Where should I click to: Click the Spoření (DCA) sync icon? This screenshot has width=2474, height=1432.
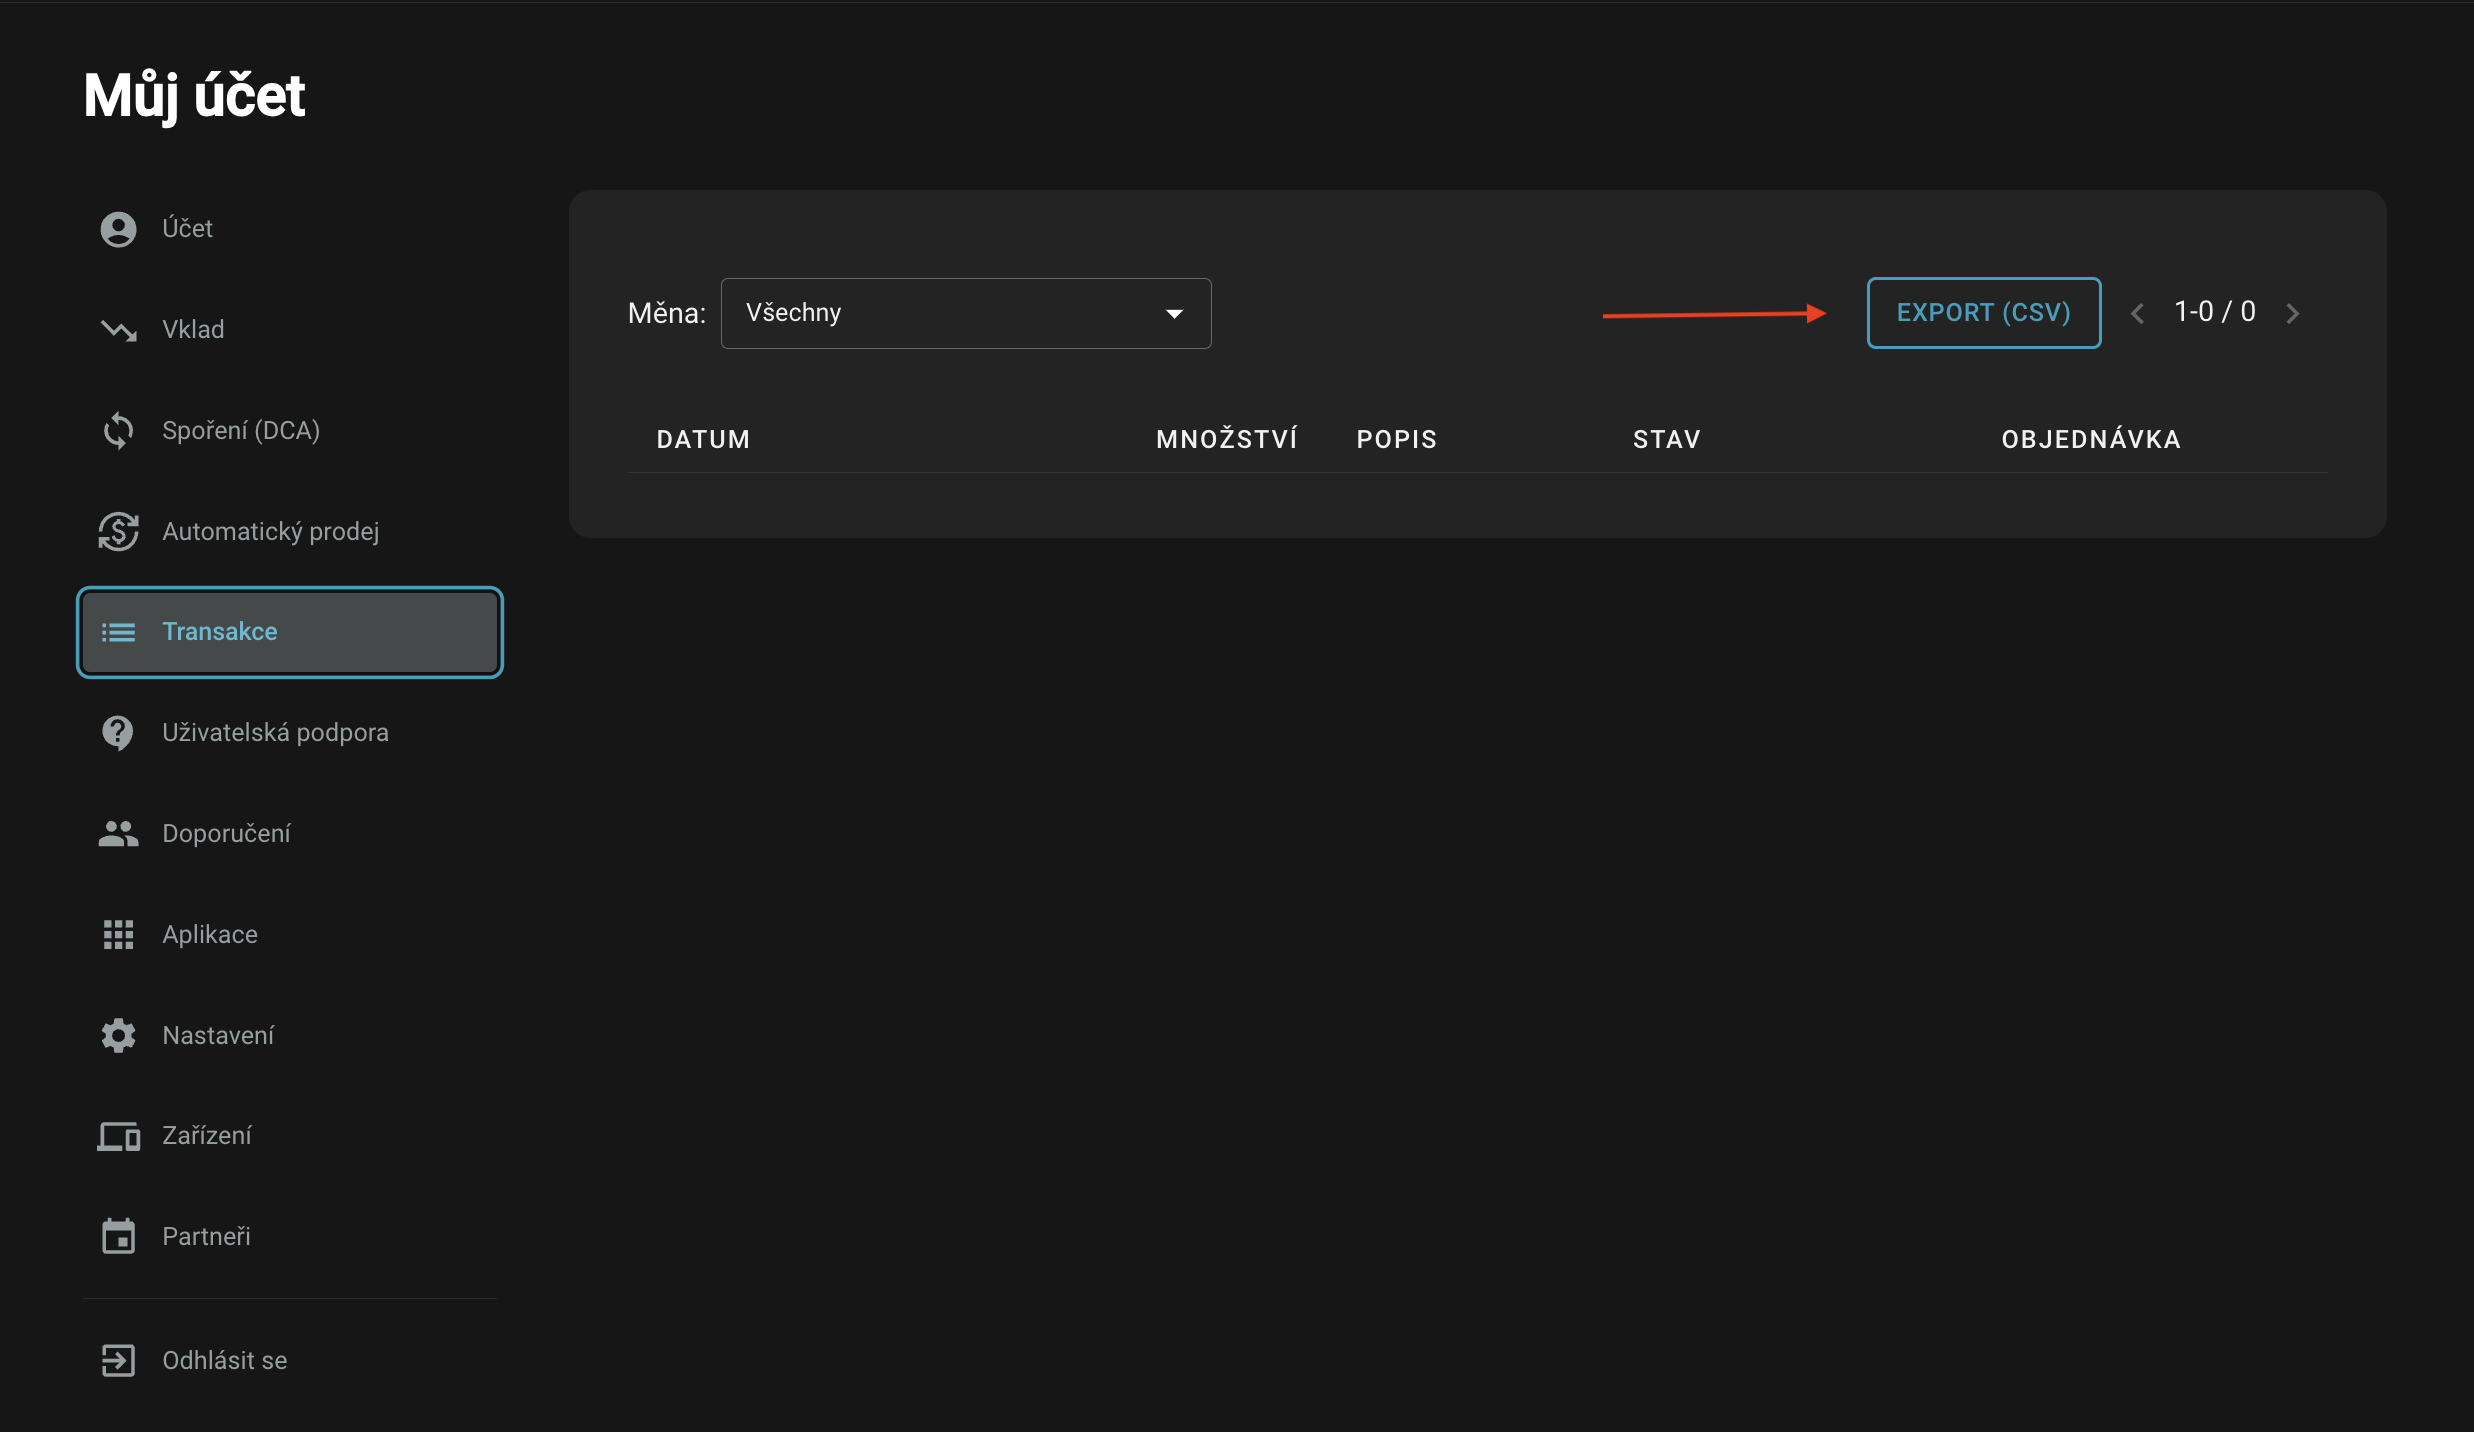pyautogui.click(x=118, y=431)
